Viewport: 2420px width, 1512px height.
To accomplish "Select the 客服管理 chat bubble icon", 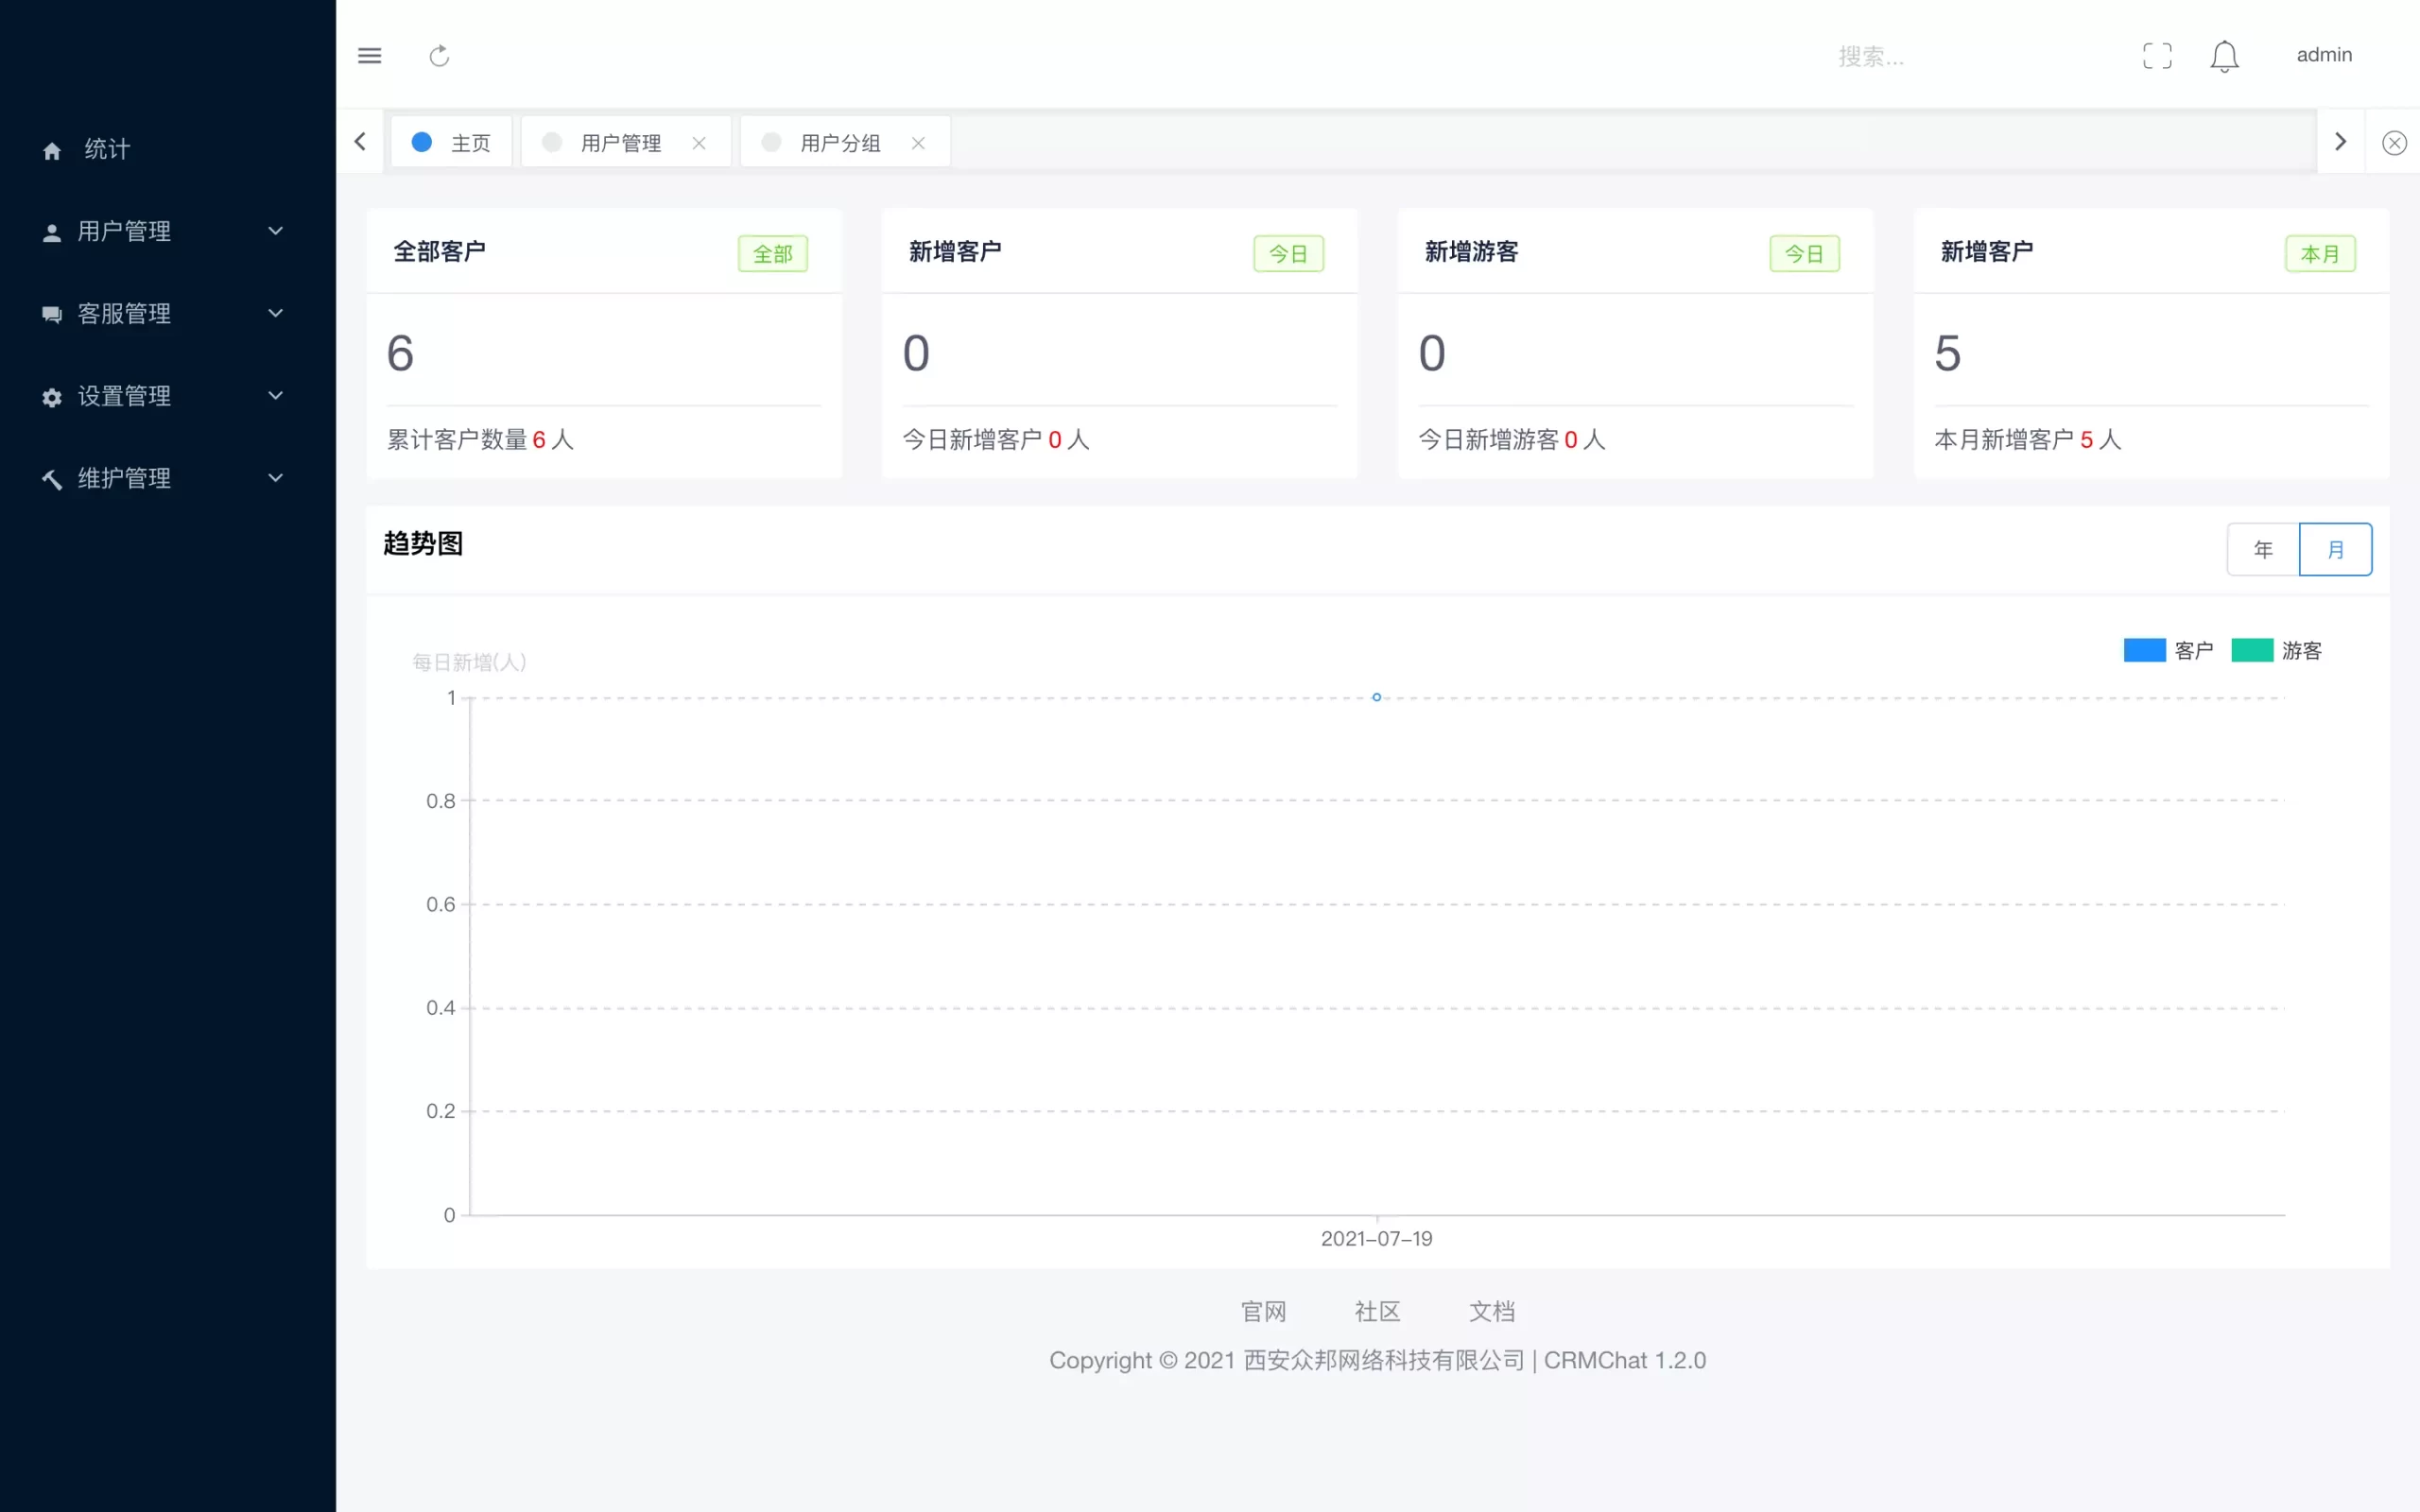I will [x=52, y=314].
